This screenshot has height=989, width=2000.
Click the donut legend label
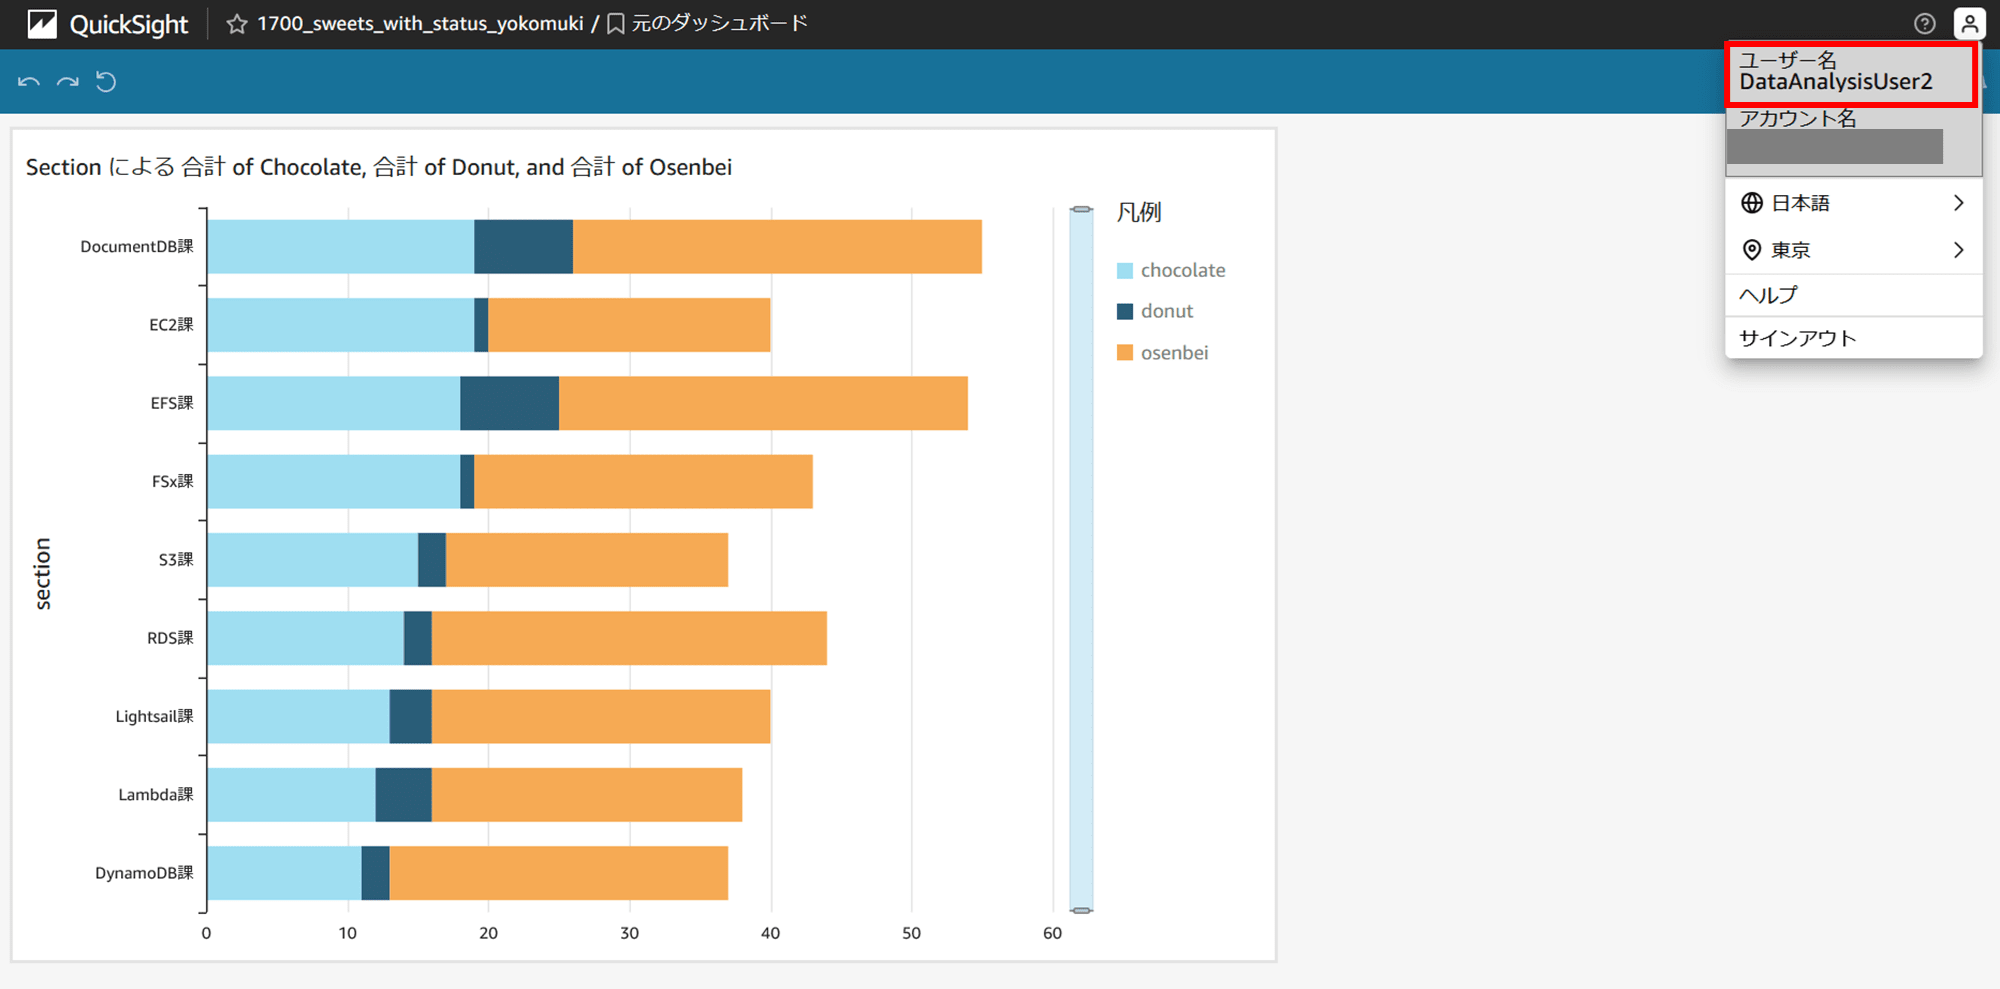tap(1167, 311)
